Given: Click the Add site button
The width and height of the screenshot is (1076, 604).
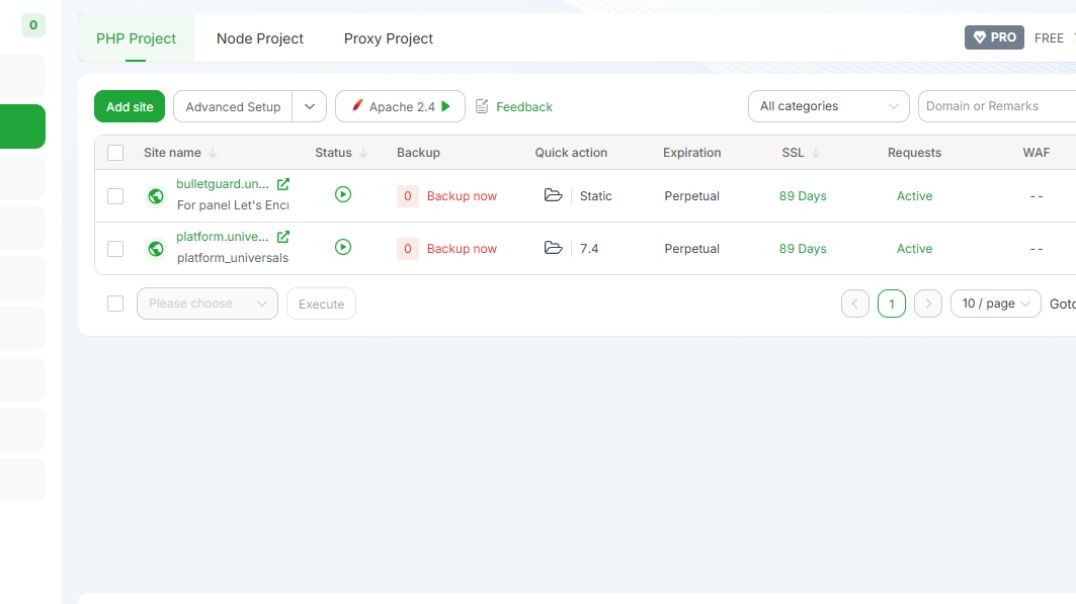Looking at the screenshot, I should [128, 106].
